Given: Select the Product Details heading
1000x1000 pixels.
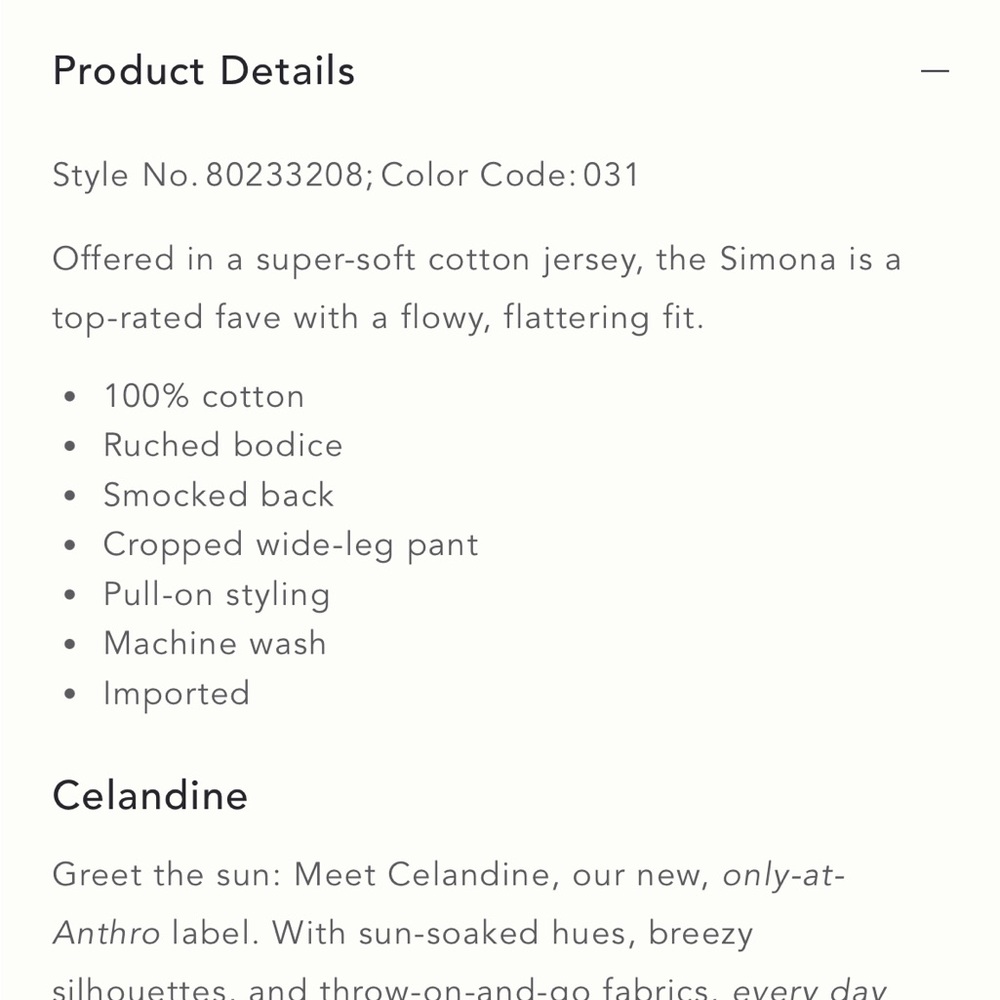Looking at the screenshot, I should click(204, 70).
